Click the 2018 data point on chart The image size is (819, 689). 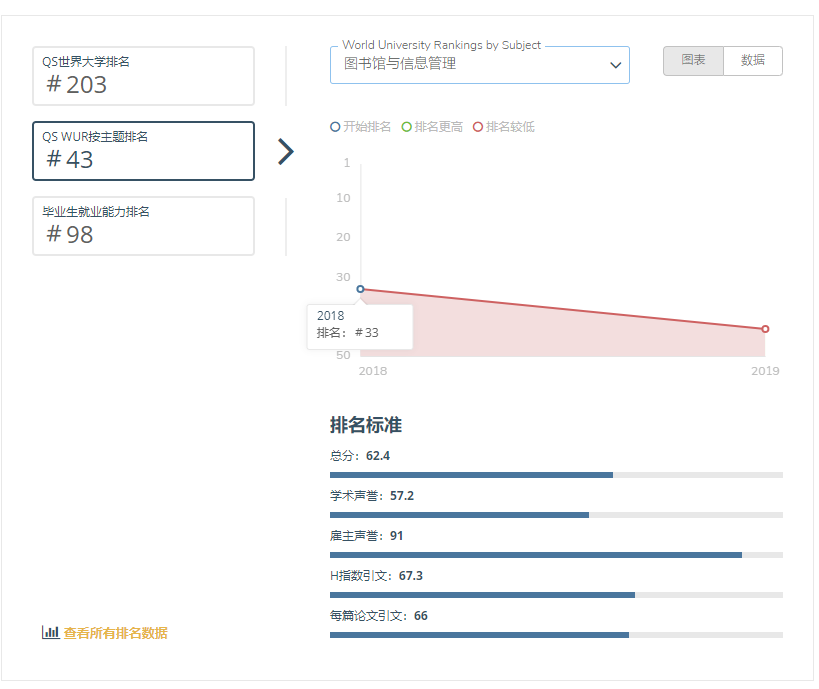[361, 289]
